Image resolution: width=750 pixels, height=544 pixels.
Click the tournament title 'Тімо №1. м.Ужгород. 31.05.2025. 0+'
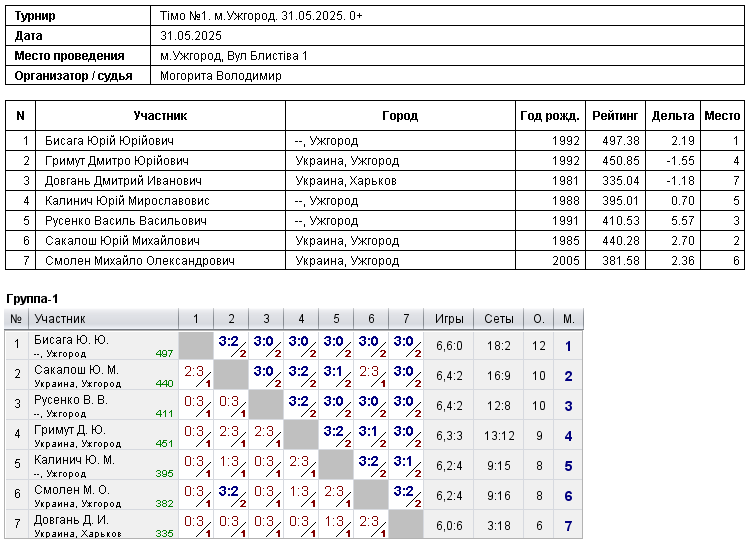pos(261,16)
